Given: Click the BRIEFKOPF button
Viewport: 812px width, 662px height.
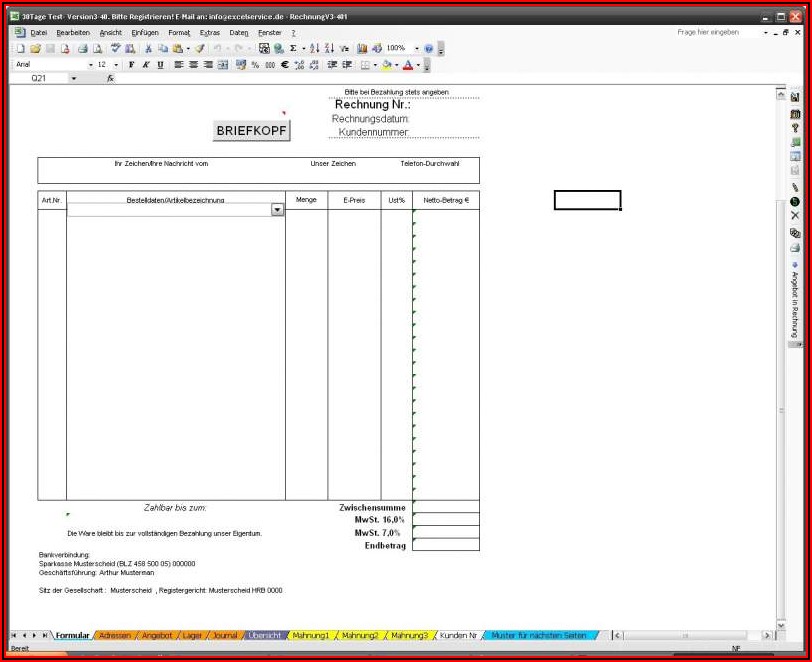Looking at the screenshot, I should coord(252,131).
